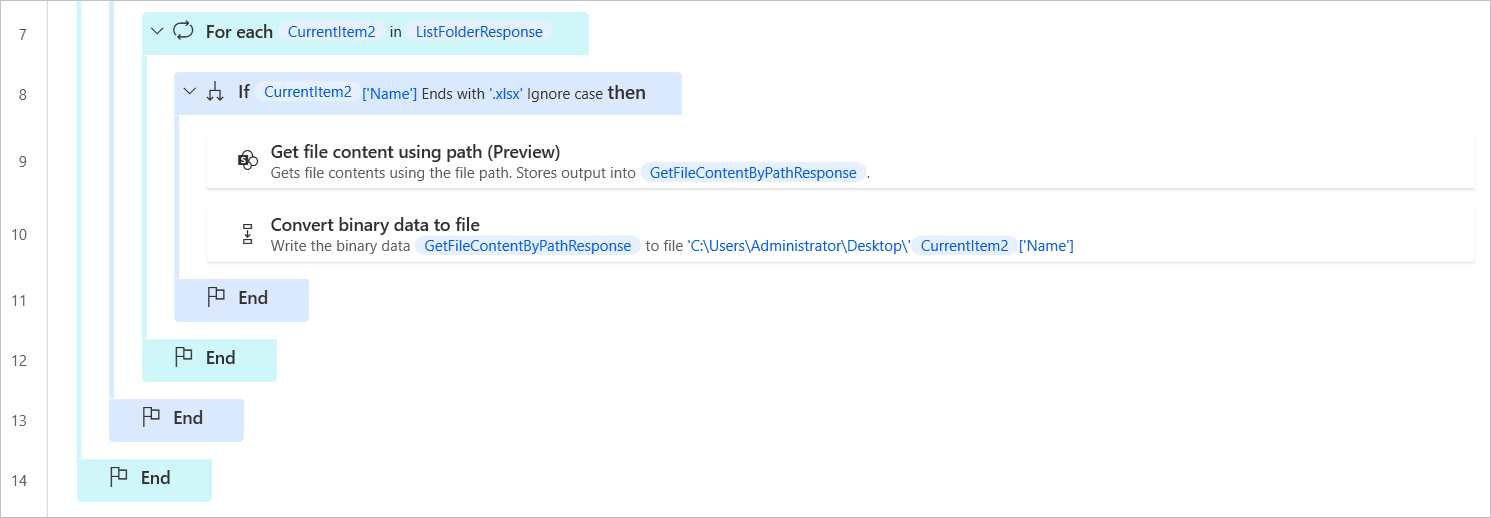Click the End flag icon on line 13
1491x518 pixels.
coord(151,417)
